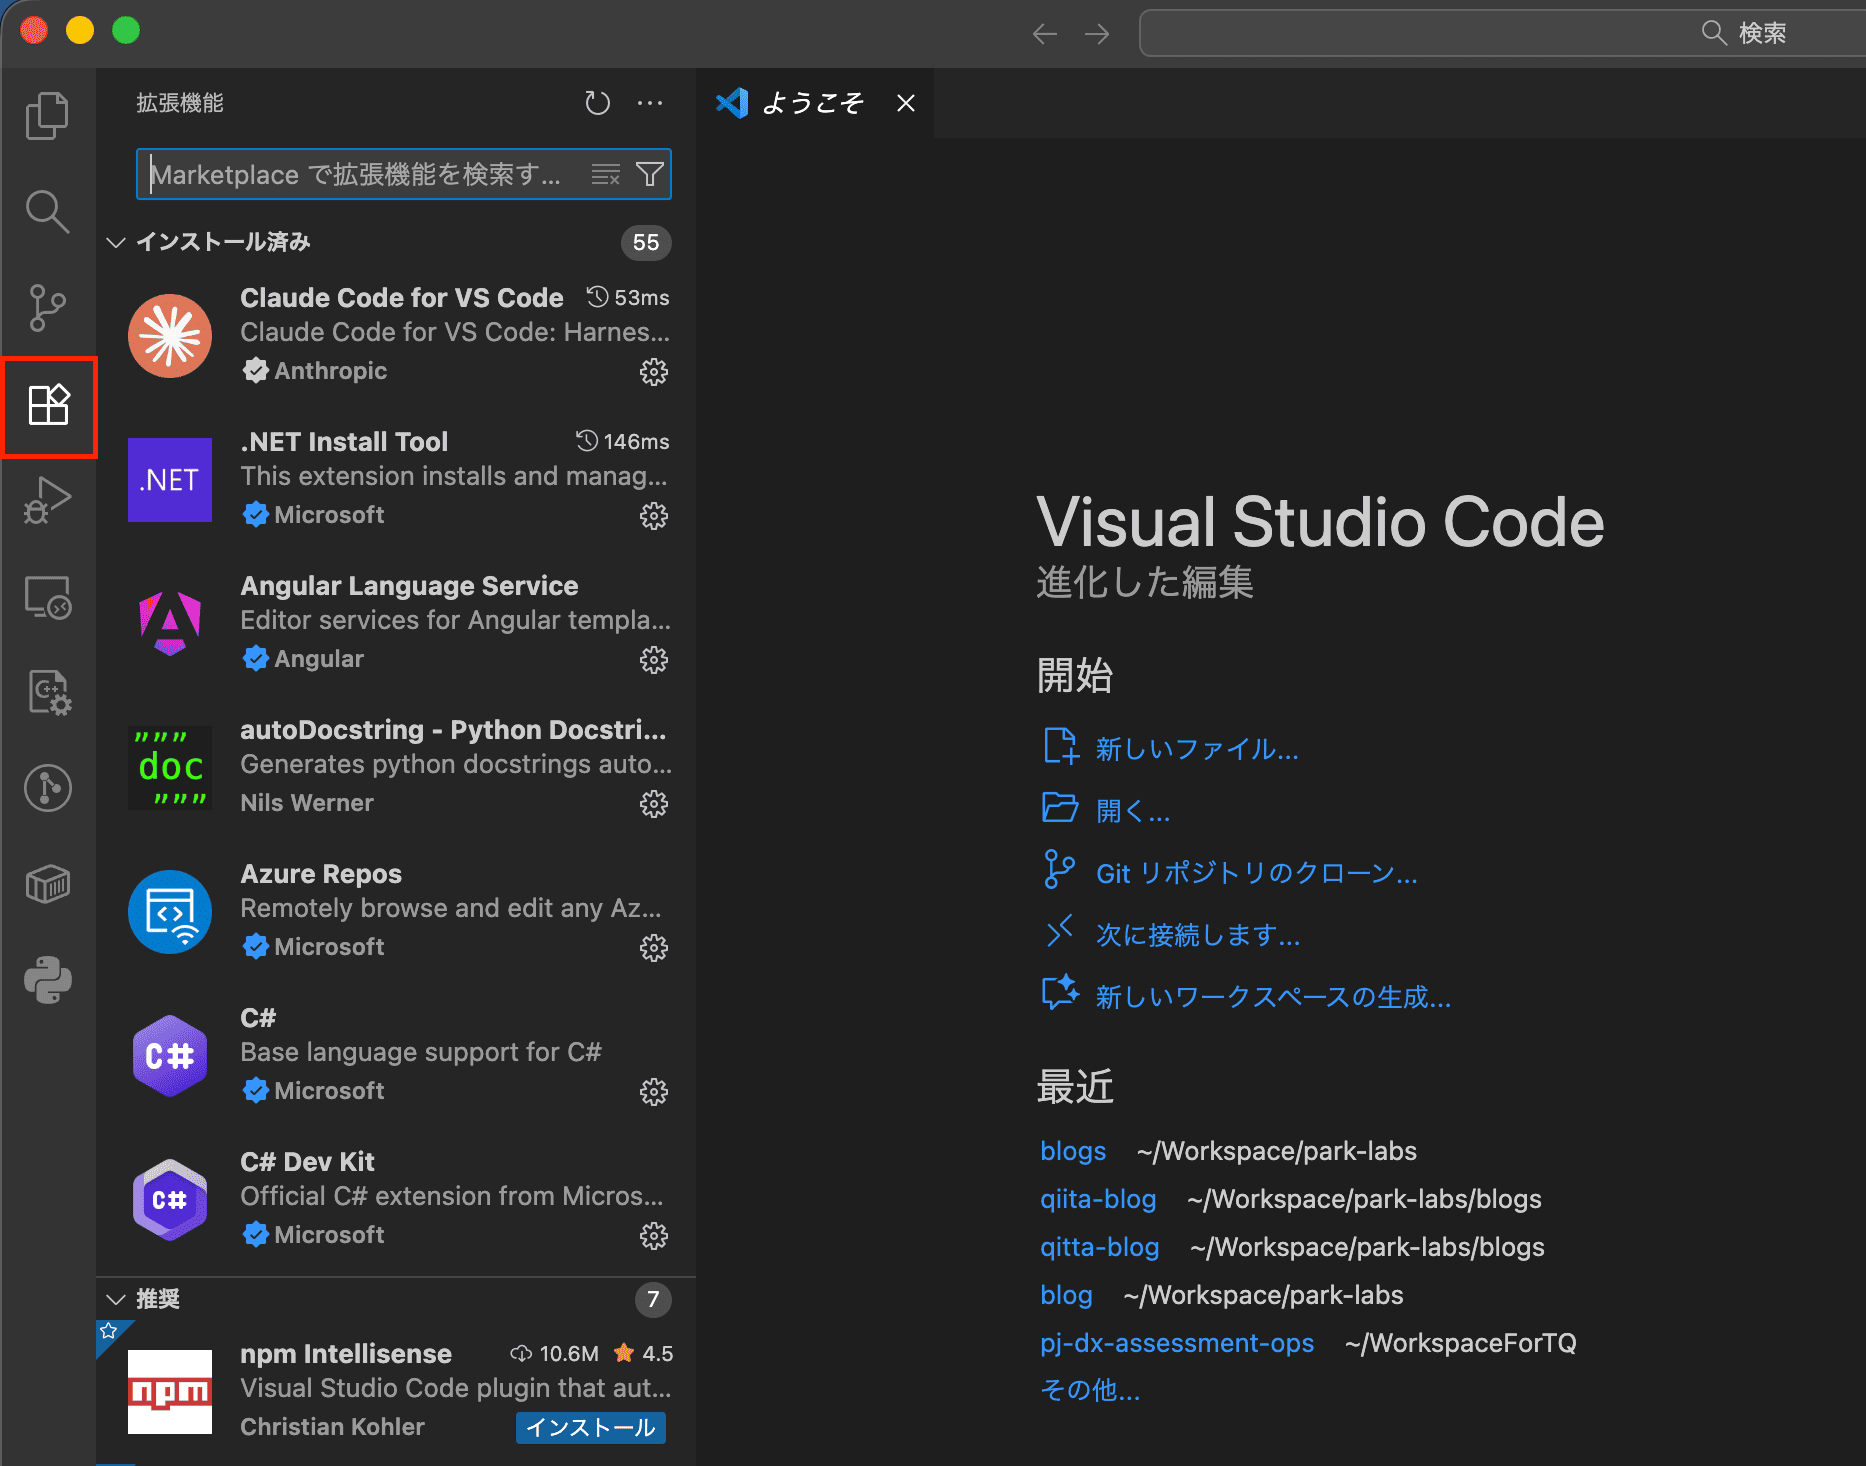Image resolution: width=1866 pixels, height=1466 pixels.
Task: Open the gear menu for Claude Code extension
Action: (654, 372)
